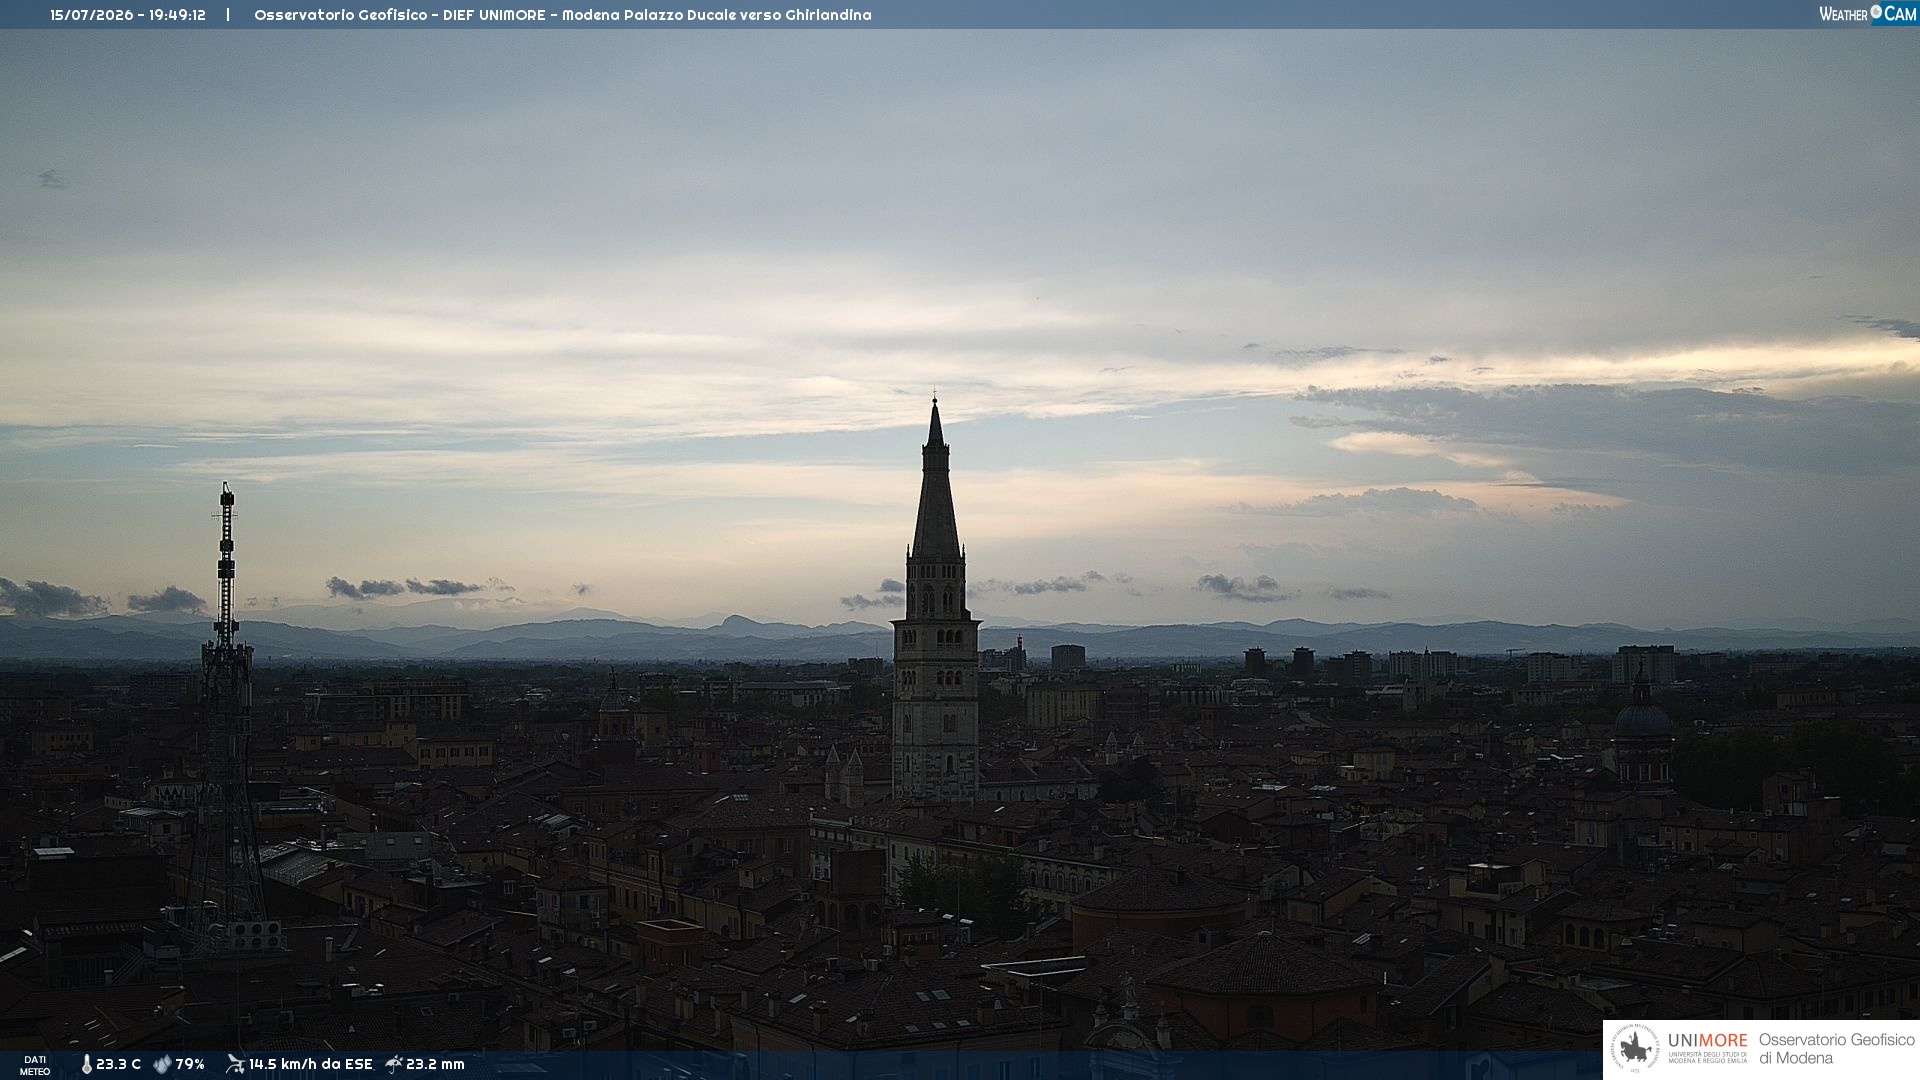Click the 15/07/2026 - 19:49:12 timestamp

coord(128,15)
